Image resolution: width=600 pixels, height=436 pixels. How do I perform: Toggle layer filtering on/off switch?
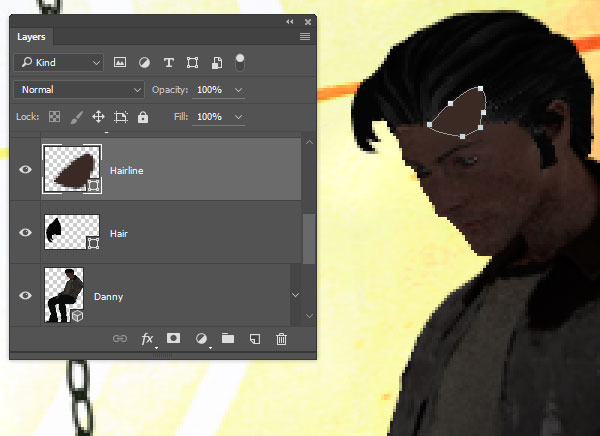click(240, 62)
